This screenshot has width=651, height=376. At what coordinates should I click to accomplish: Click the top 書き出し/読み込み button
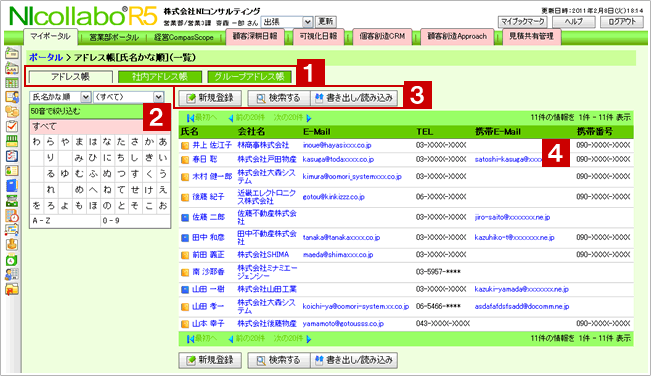pos(354,98)
